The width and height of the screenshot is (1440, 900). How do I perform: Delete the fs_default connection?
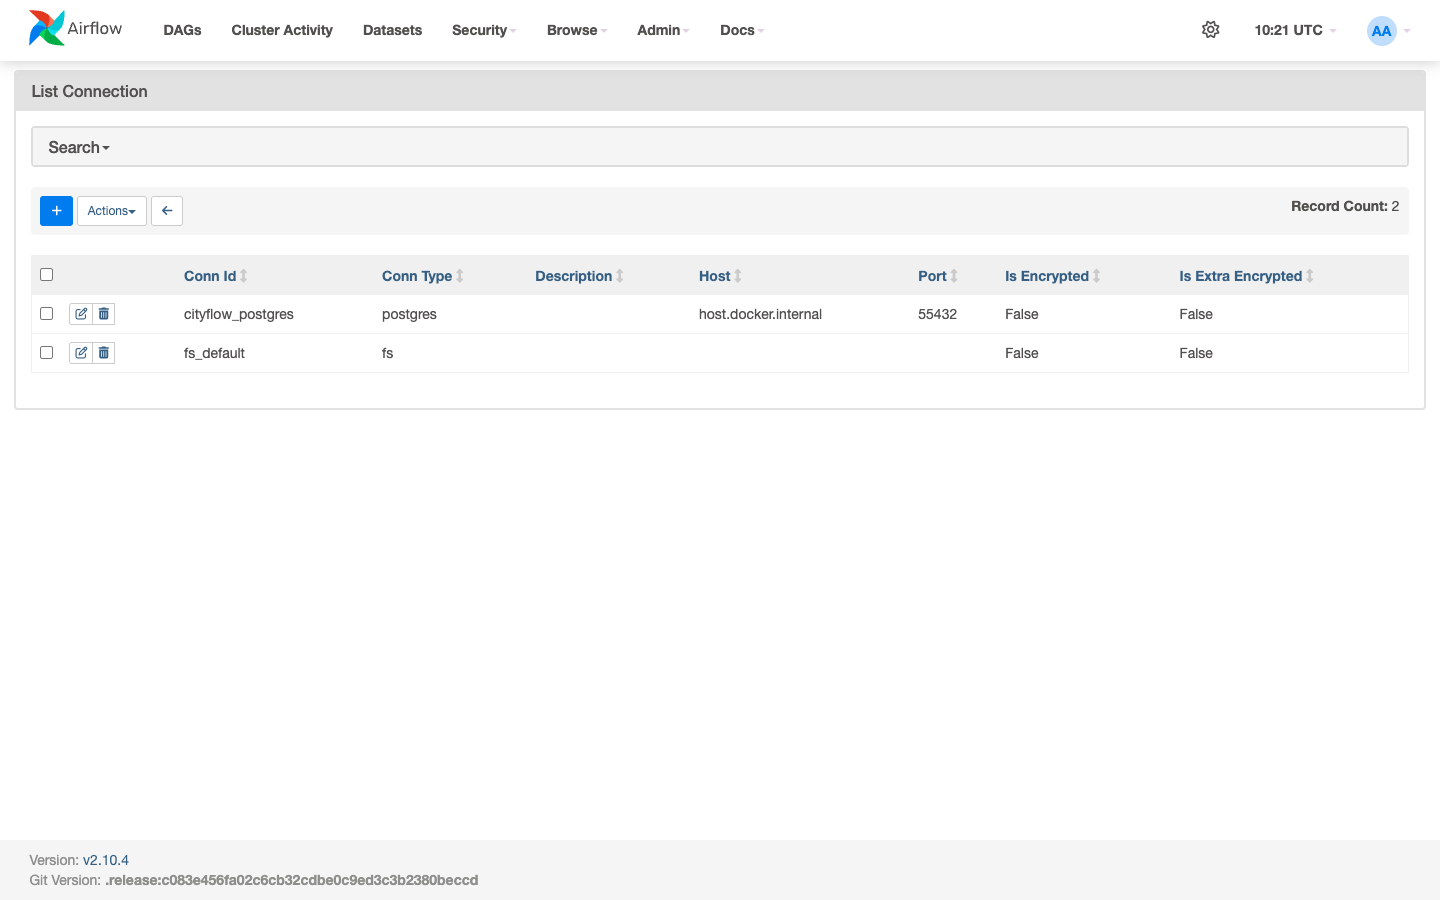tap(104, 353)
